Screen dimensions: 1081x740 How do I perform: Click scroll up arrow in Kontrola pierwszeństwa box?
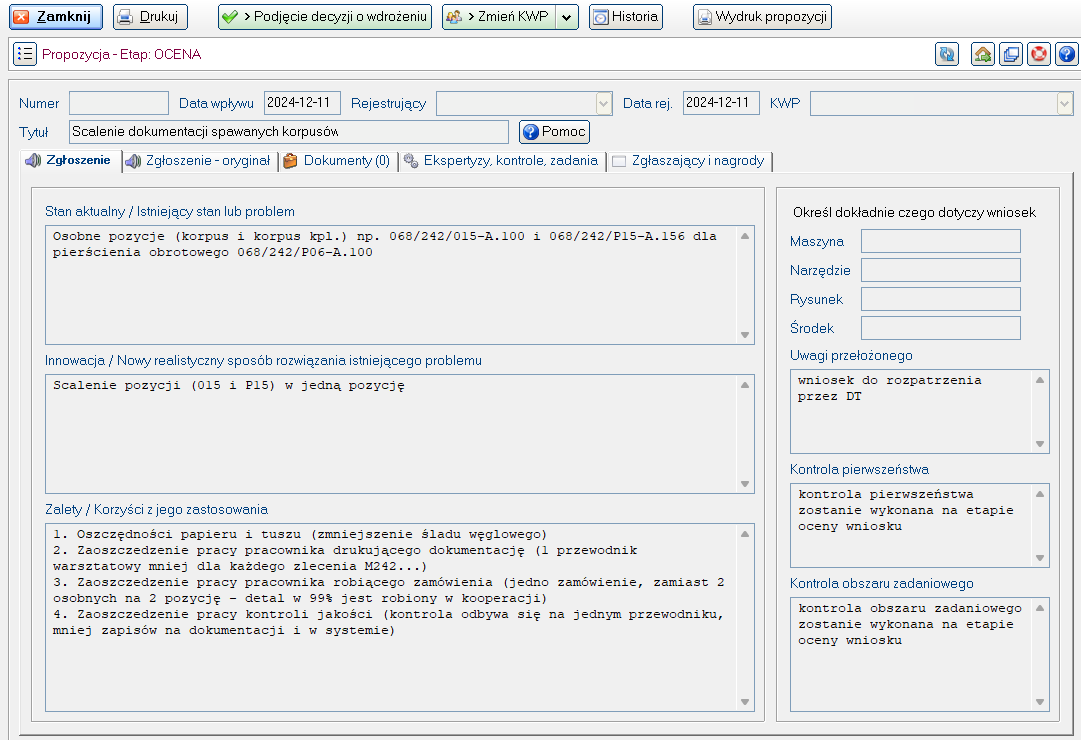pos(1040,494)
